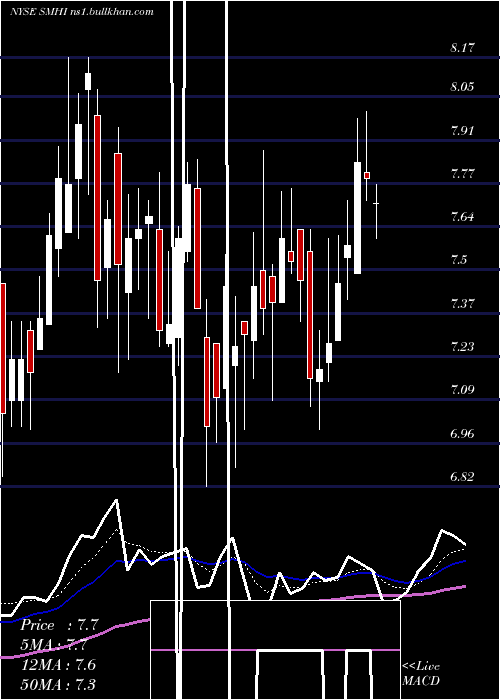Image resolution: width=500 pixels, height=700 pixels.
Task: Click the 7.64 price level label
Action: 462,217
